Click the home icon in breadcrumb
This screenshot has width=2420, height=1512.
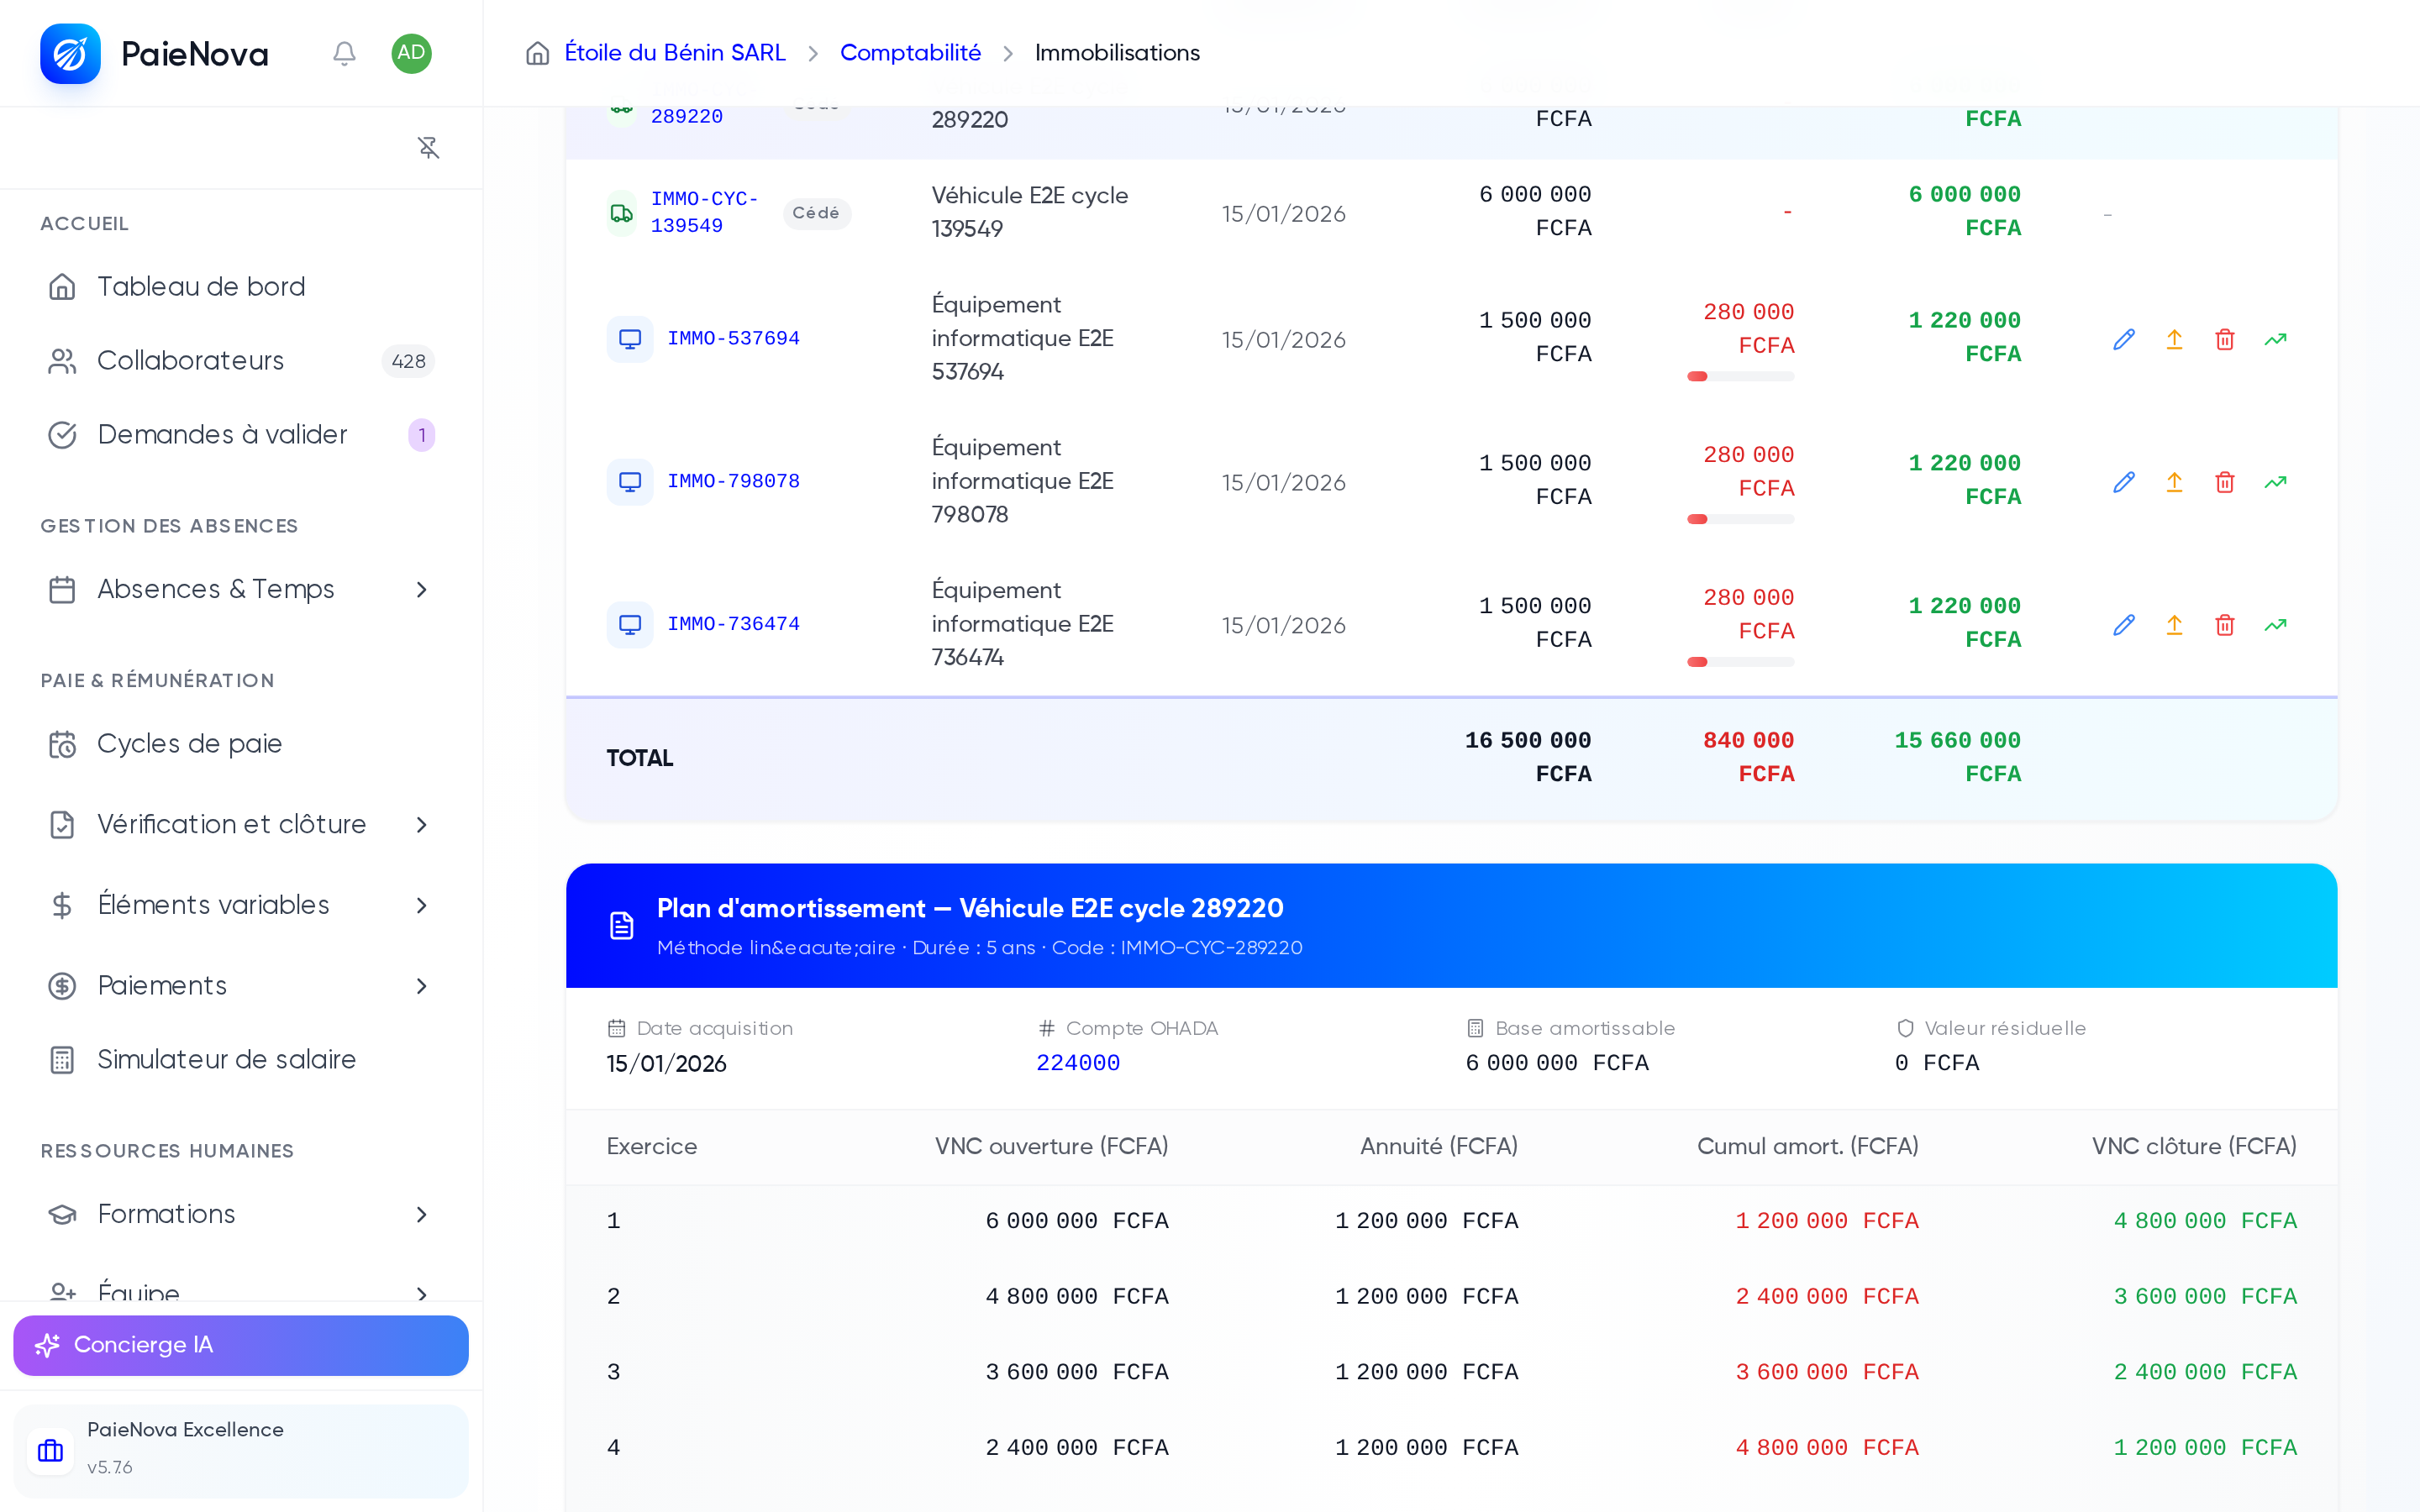(538, 53)
